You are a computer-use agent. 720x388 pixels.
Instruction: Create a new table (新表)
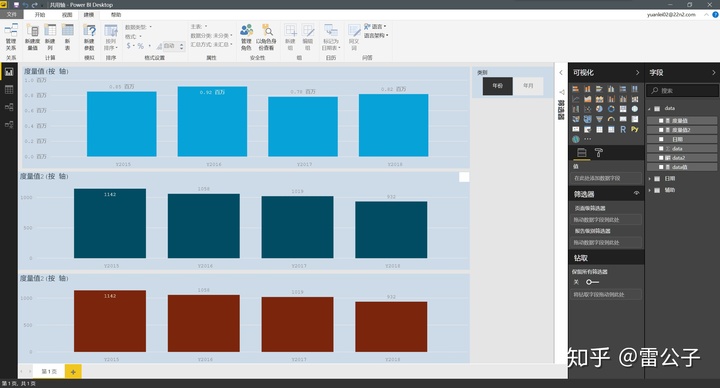coord(68,37)
